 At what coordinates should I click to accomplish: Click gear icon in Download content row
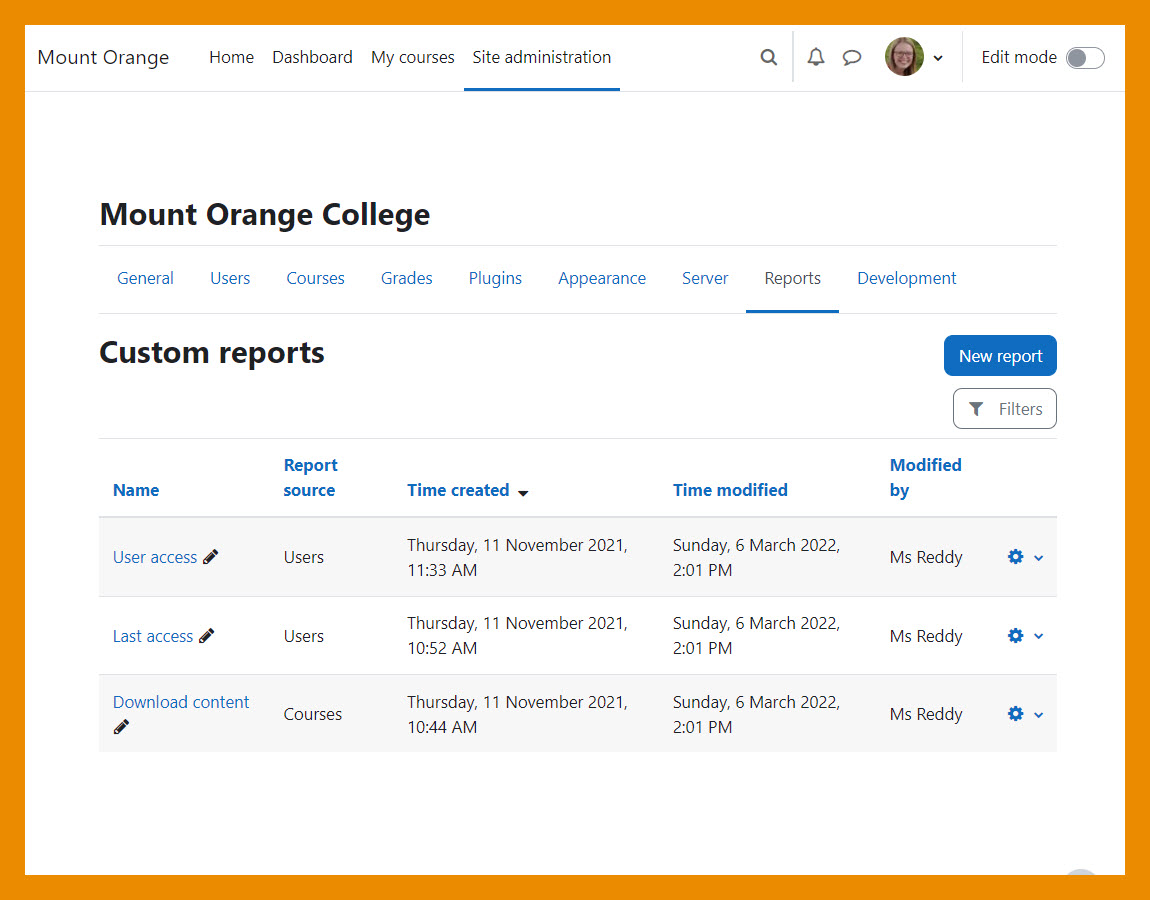[x=1015, y=714]
